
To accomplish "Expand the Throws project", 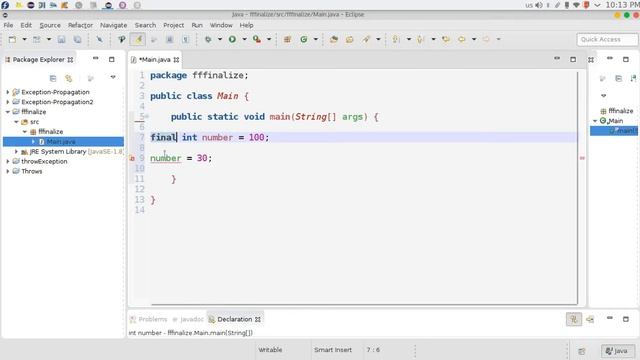I will click(8, 171).
